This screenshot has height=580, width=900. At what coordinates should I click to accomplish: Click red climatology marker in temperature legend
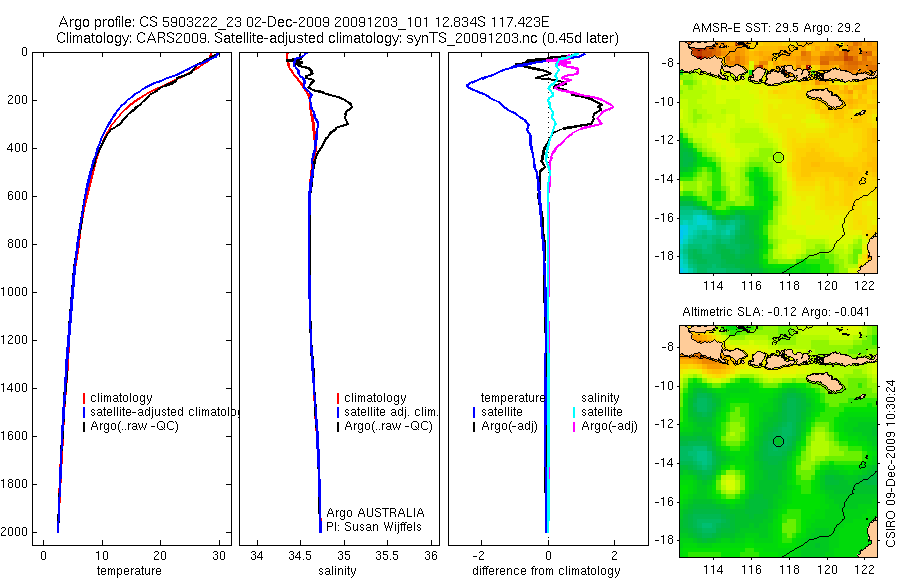(84, 398)
